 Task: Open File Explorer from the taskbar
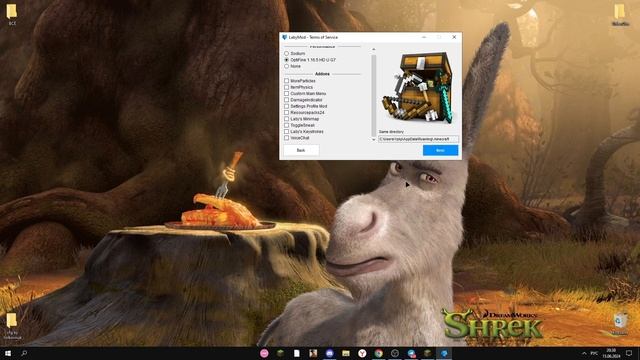pos(346,353)
